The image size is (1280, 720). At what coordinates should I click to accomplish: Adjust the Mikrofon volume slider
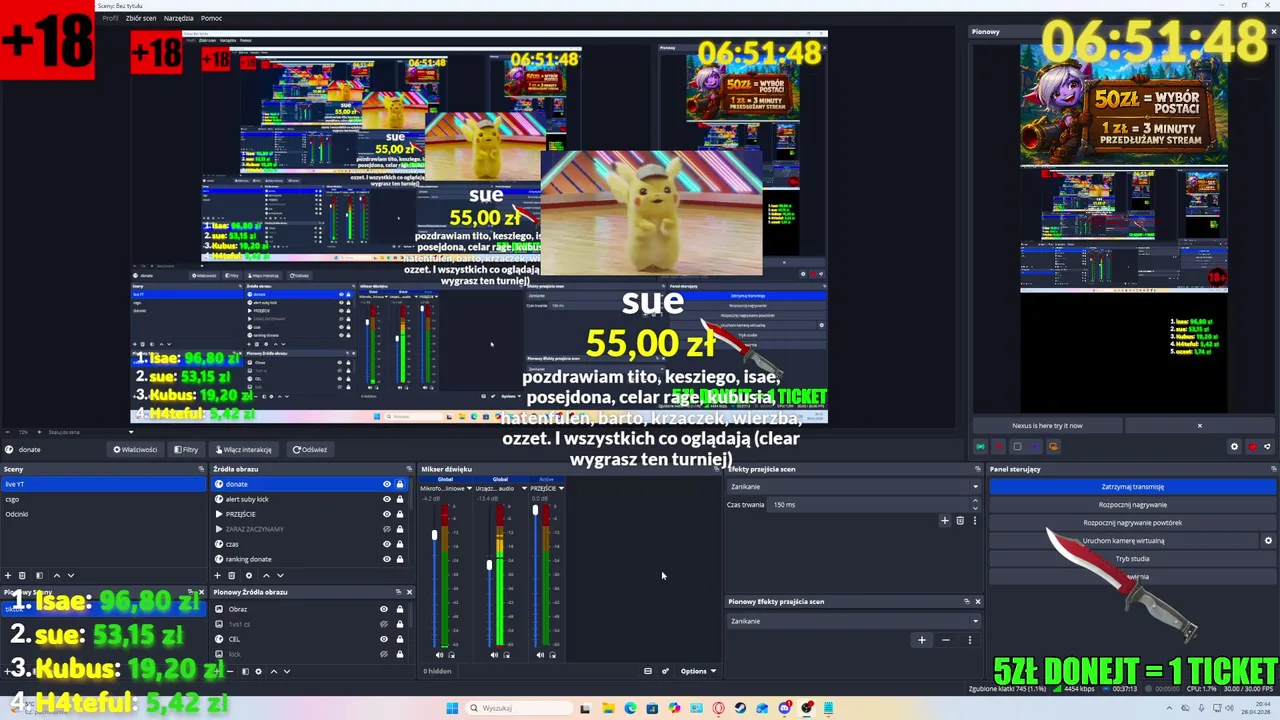[x=435, y=535]
